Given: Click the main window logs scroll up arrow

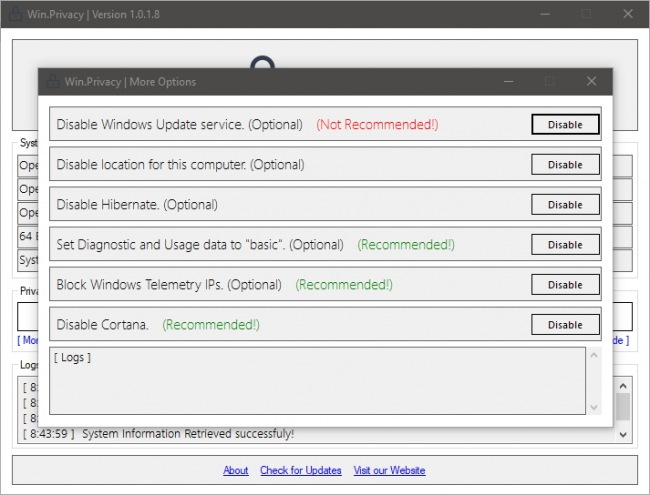Looking at the screenshot, I should coord(623,386).
